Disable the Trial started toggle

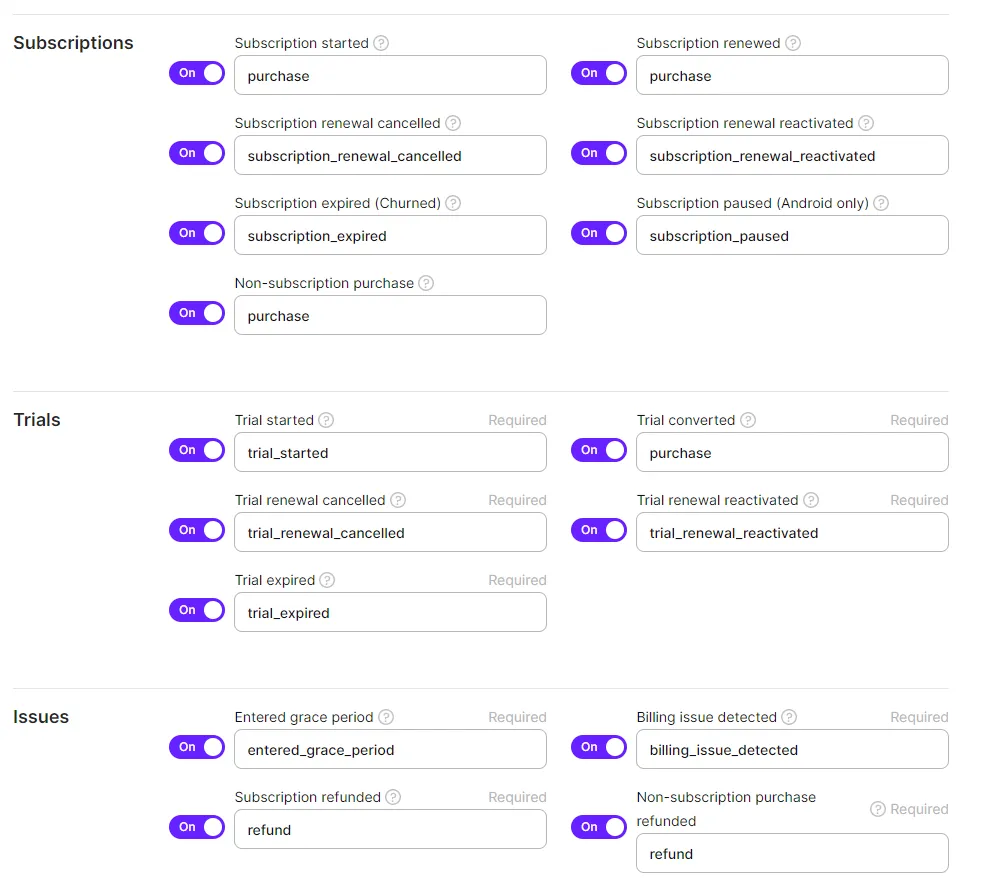(197, 450)
